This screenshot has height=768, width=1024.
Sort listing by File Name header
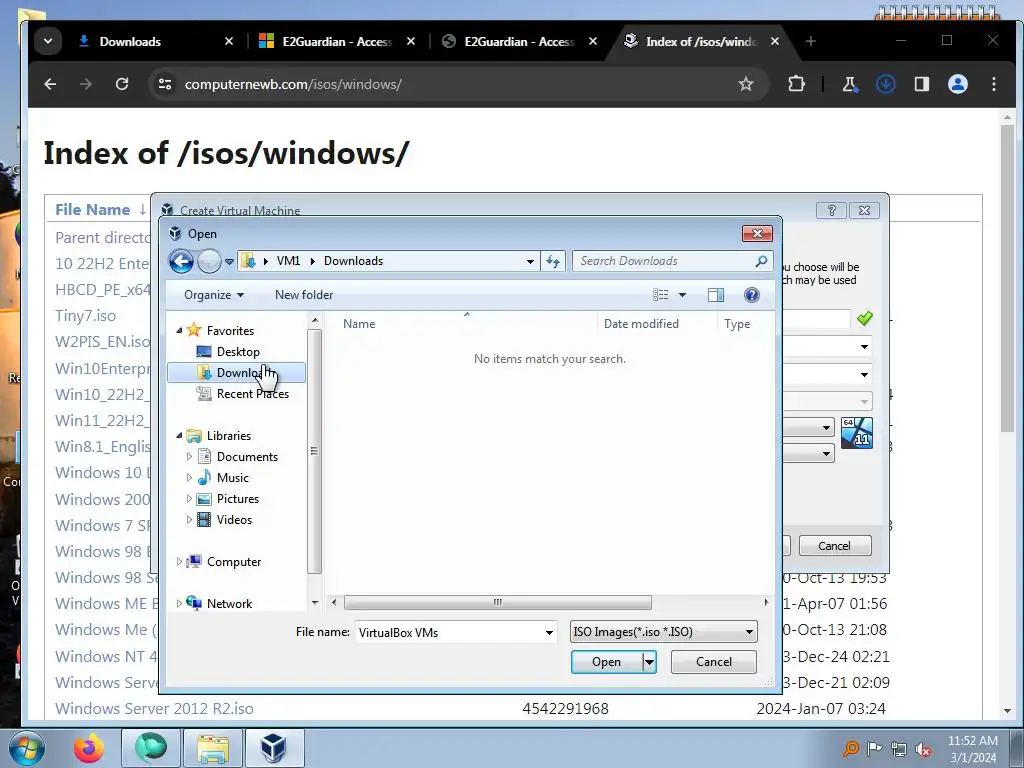[x=93, y=210]
